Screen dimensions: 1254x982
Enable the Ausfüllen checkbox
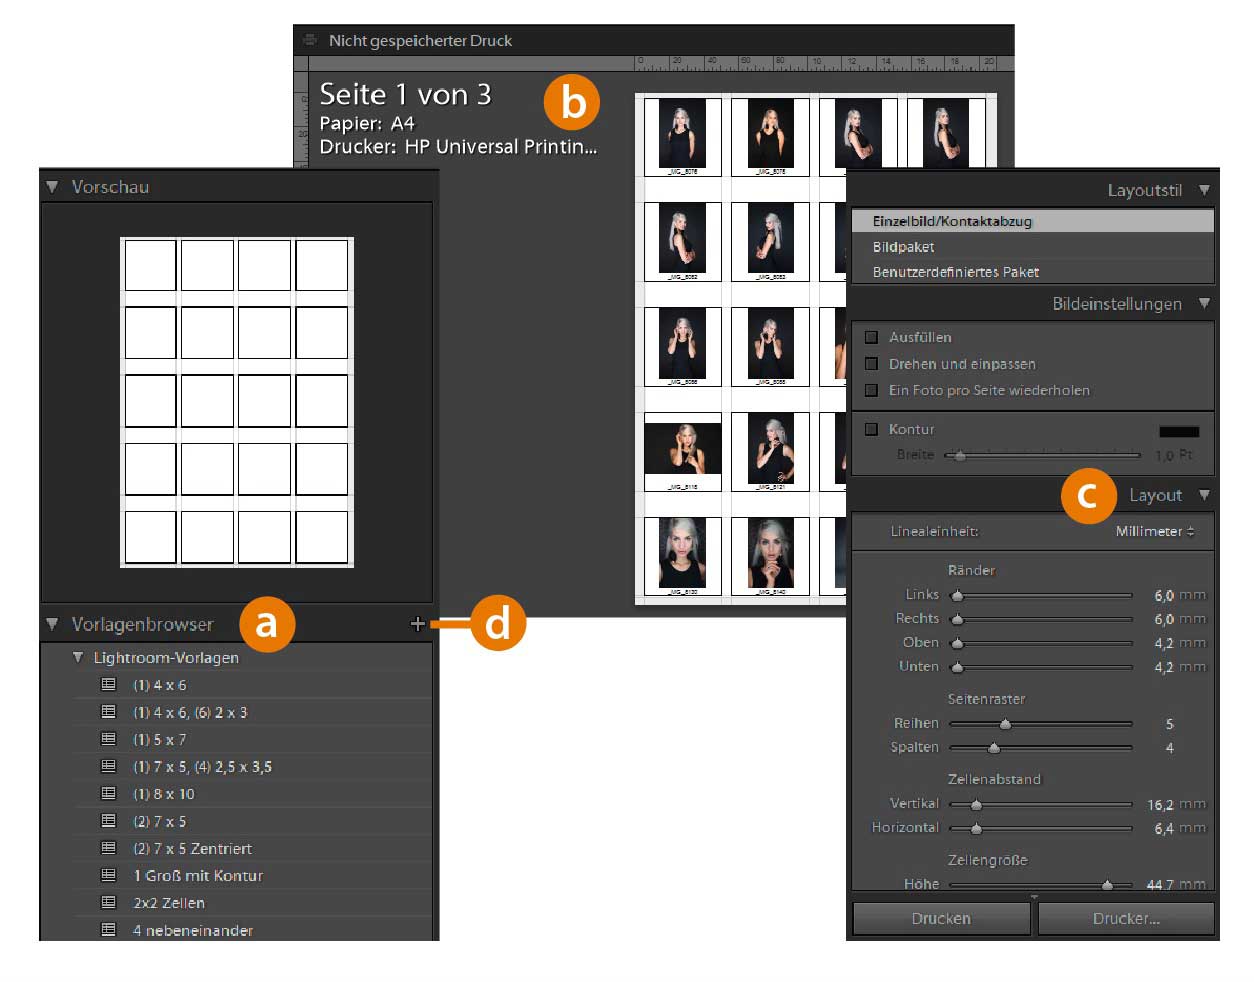(x=871, y=337)
